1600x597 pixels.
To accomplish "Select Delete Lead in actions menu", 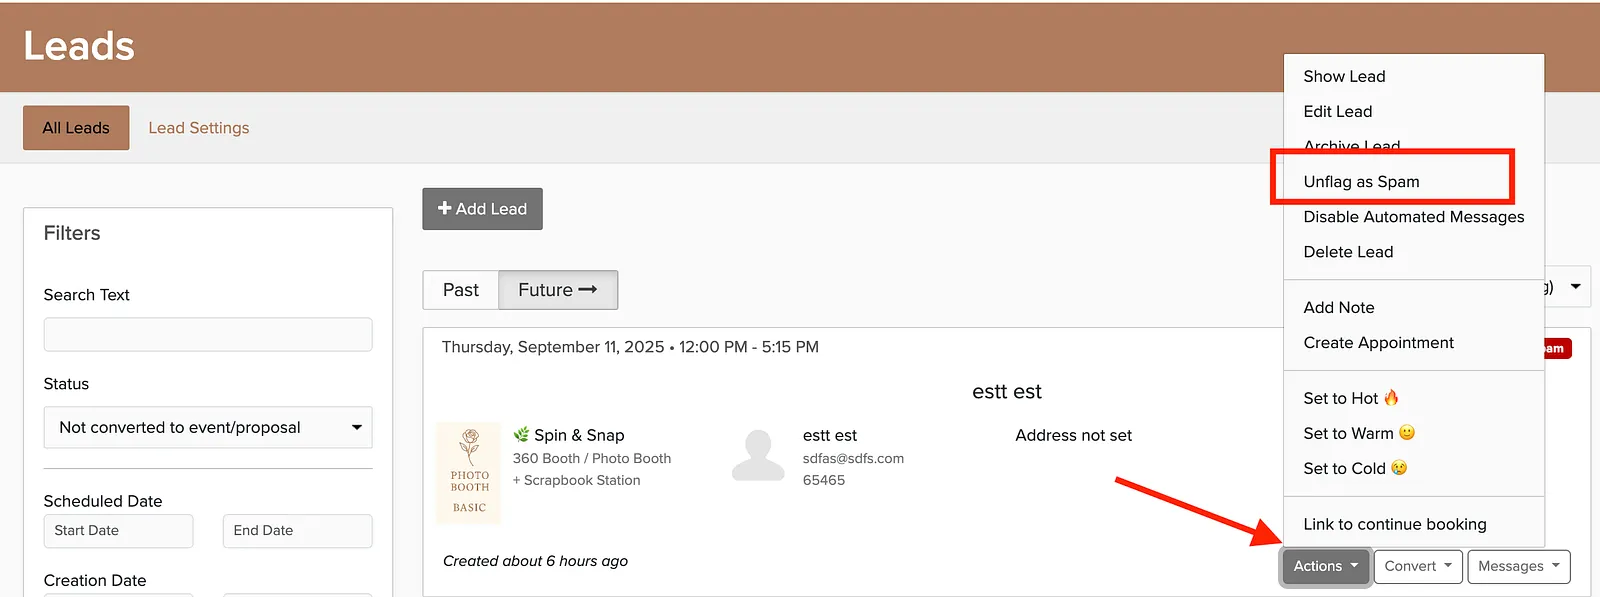I will coord(1348,252).
